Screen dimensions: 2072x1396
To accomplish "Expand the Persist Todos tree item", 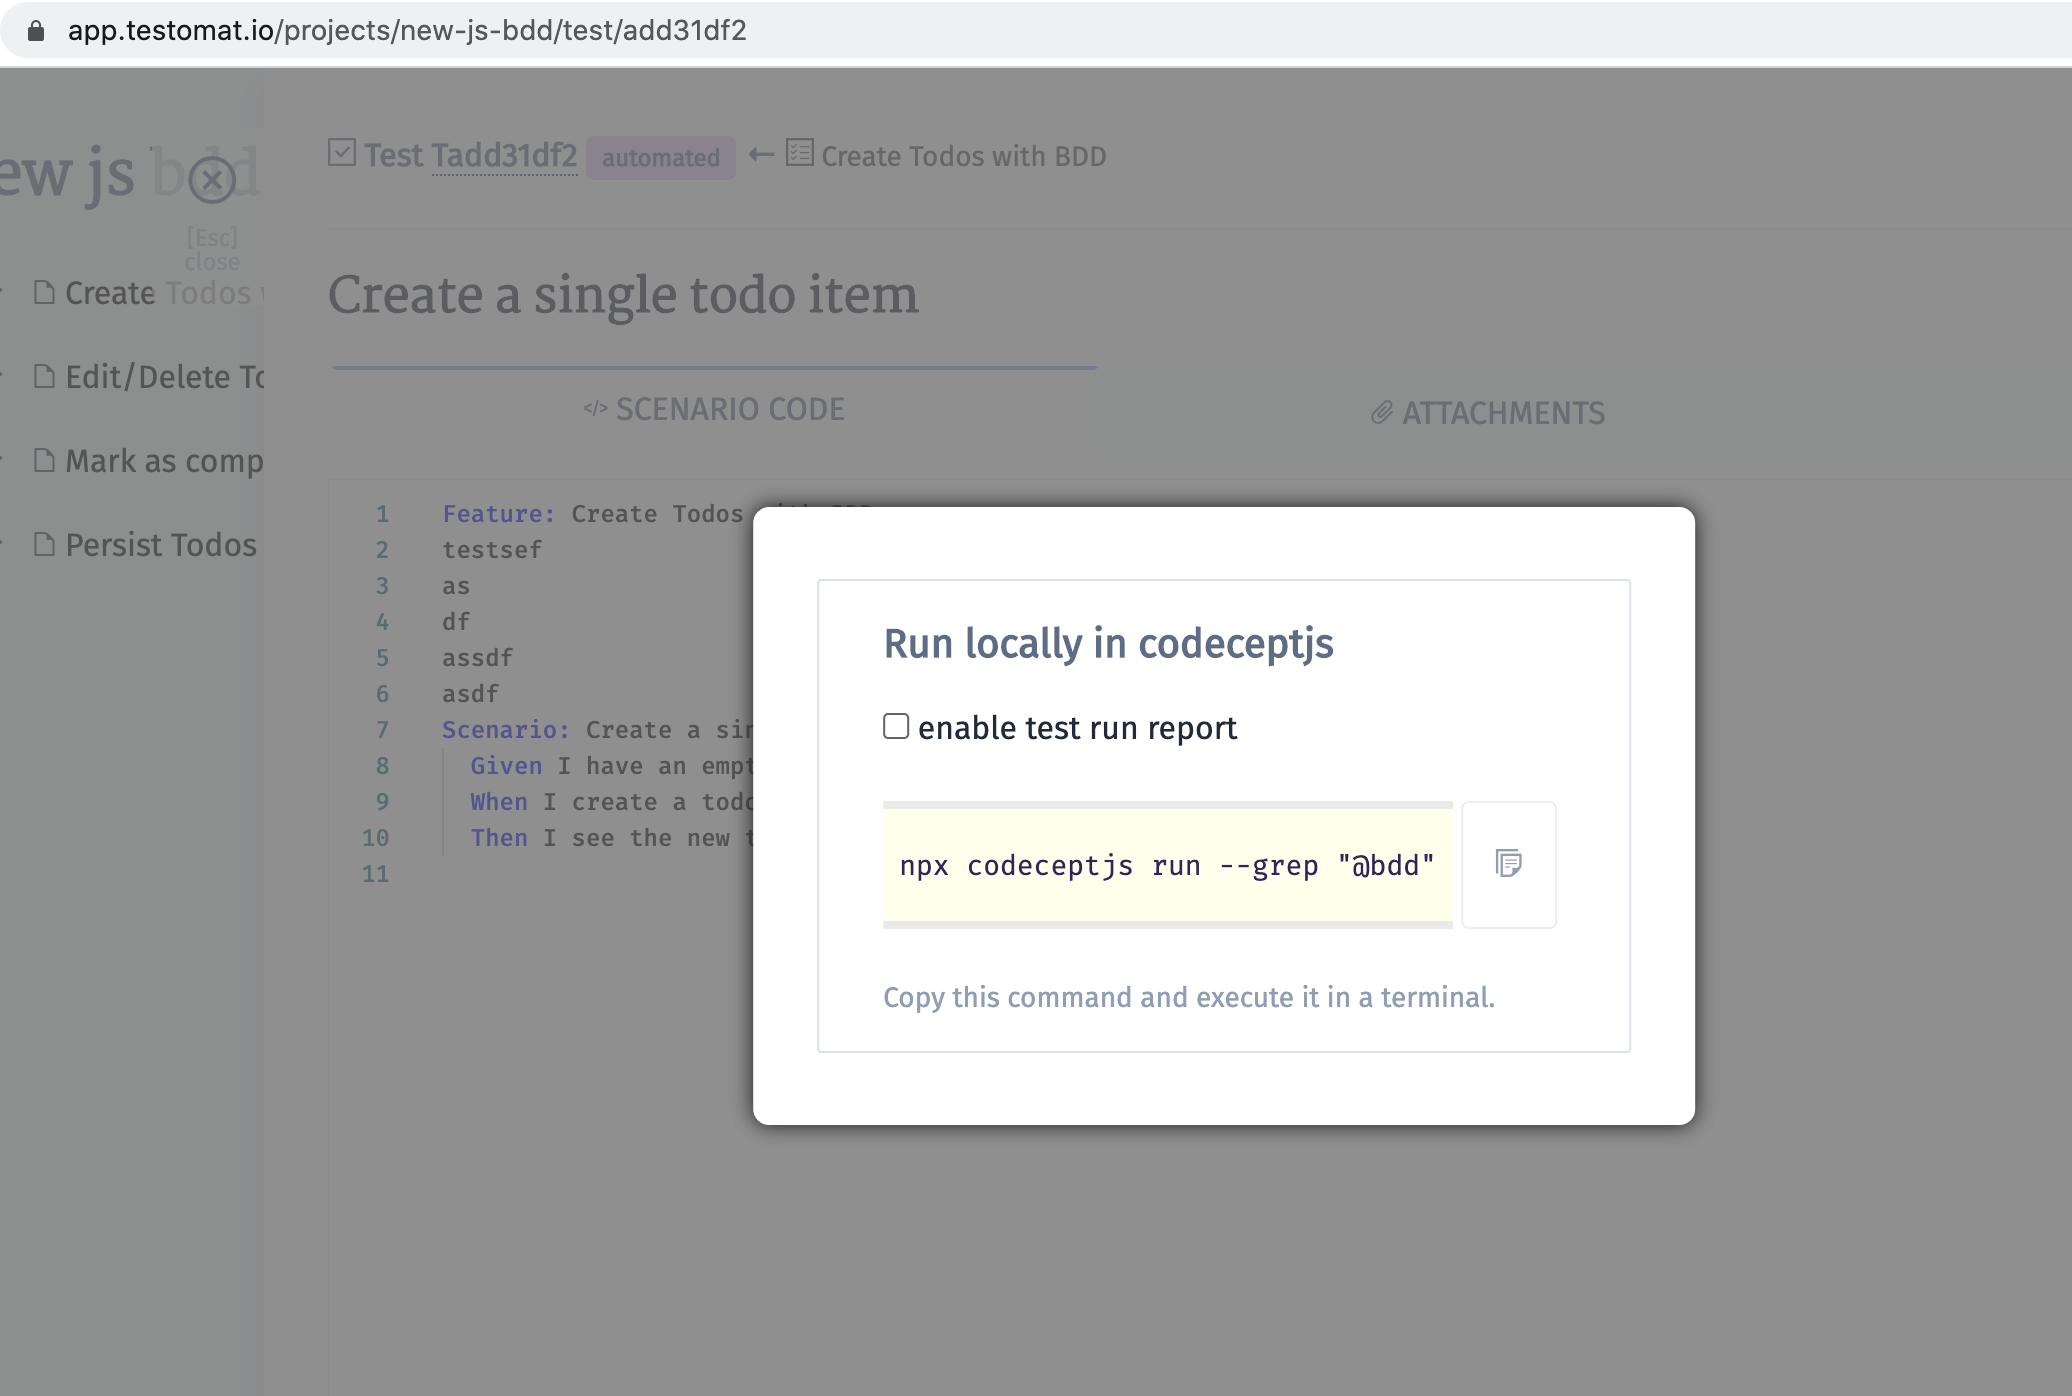I will (3, 544).
